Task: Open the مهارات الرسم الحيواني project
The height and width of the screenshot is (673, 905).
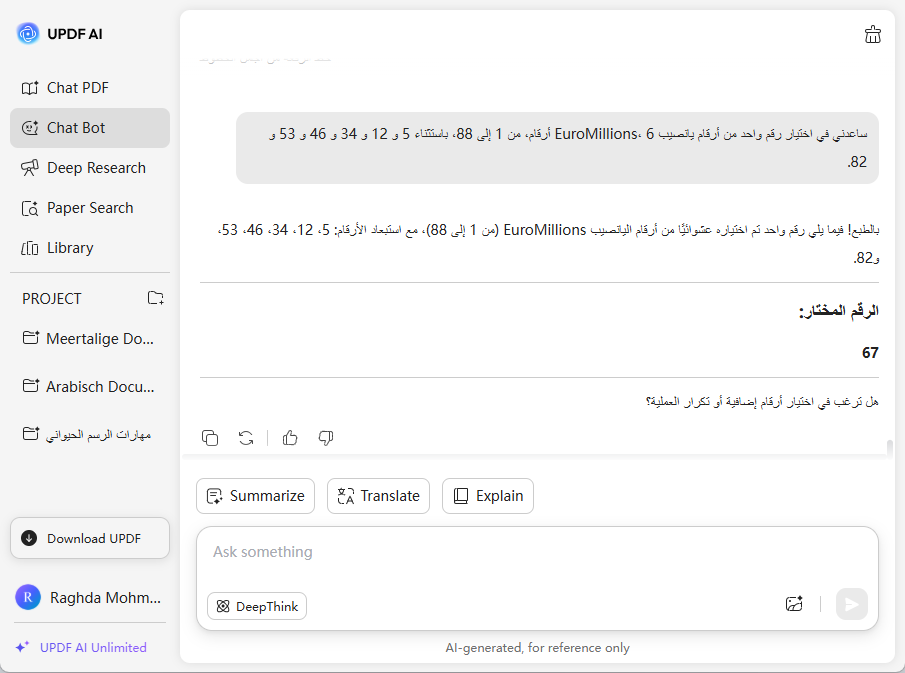Action: tap(89, 434)
